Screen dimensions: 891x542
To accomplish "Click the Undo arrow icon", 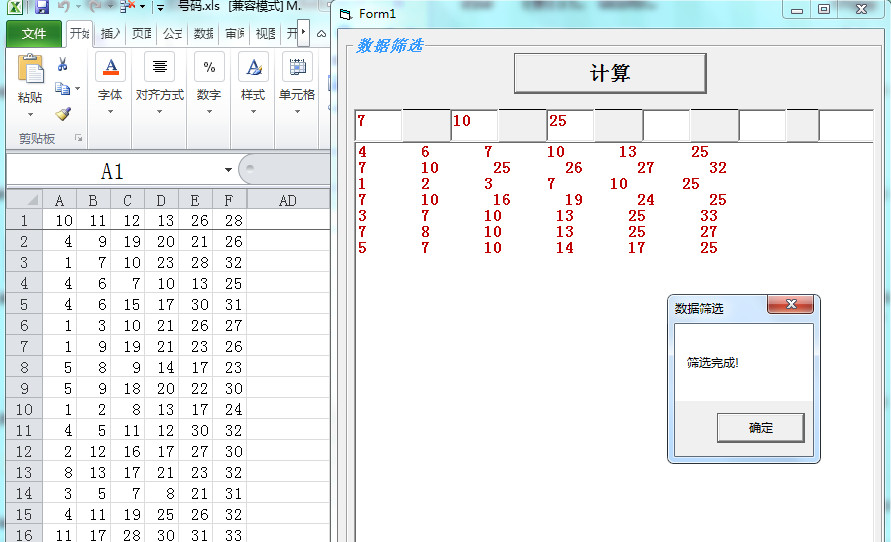I will click(65, 7).
